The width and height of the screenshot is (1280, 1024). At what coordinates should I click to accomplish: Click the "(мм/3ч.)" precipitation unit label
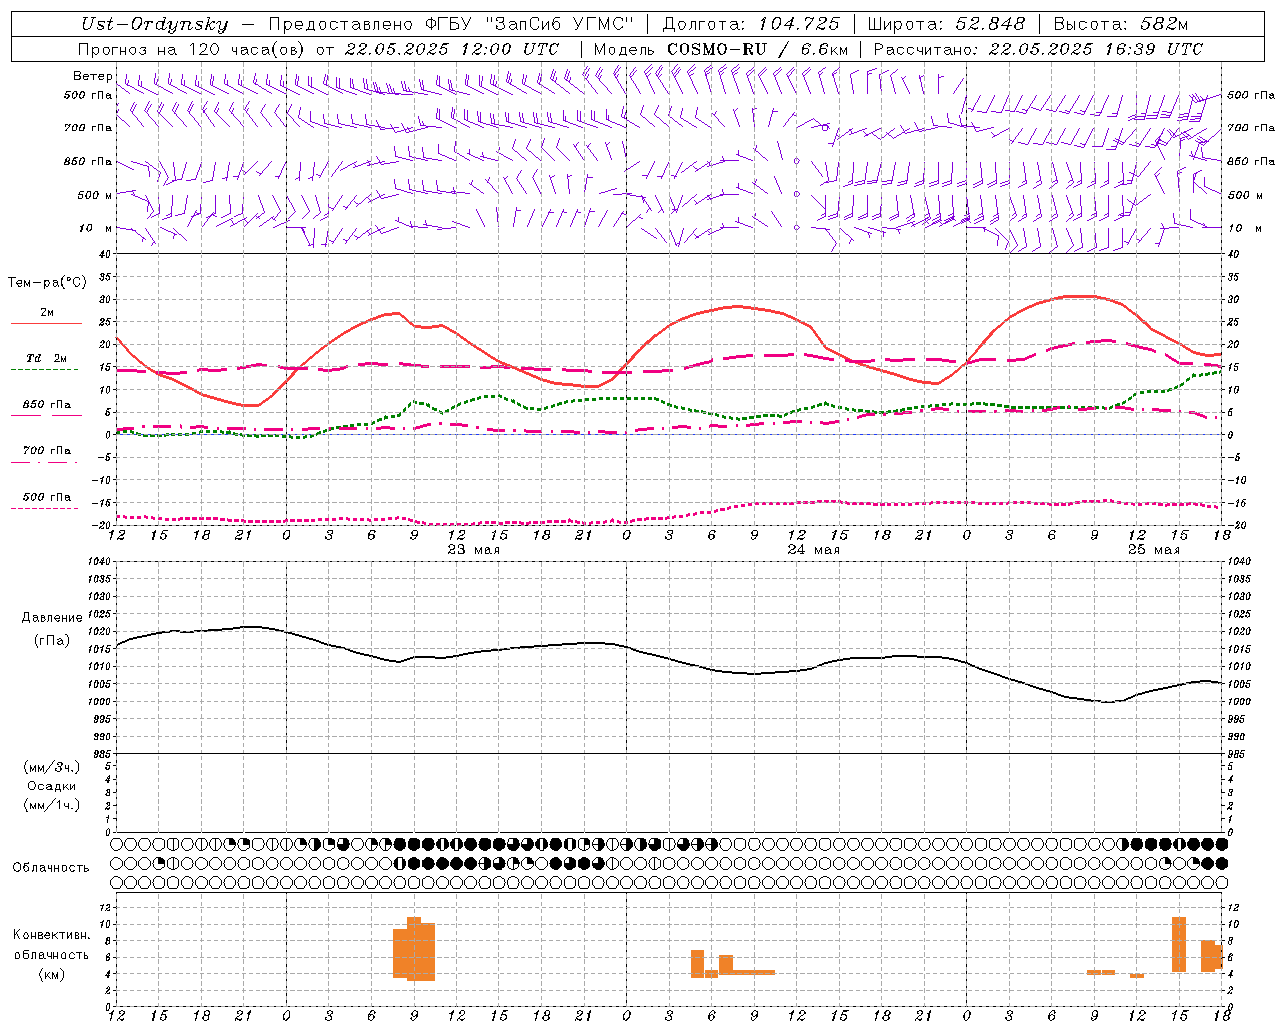pos(52,767)
